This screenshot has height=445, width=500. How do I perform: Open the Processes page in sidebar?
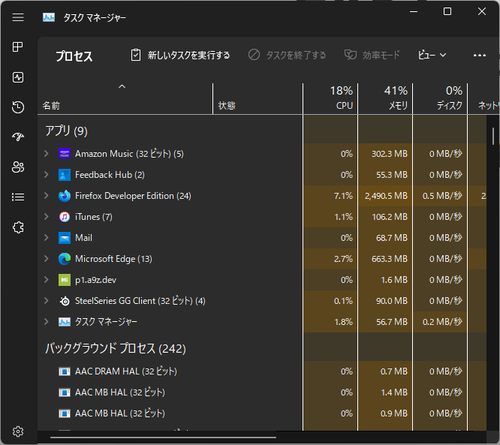pyautogui.click(x=18, y=47)
